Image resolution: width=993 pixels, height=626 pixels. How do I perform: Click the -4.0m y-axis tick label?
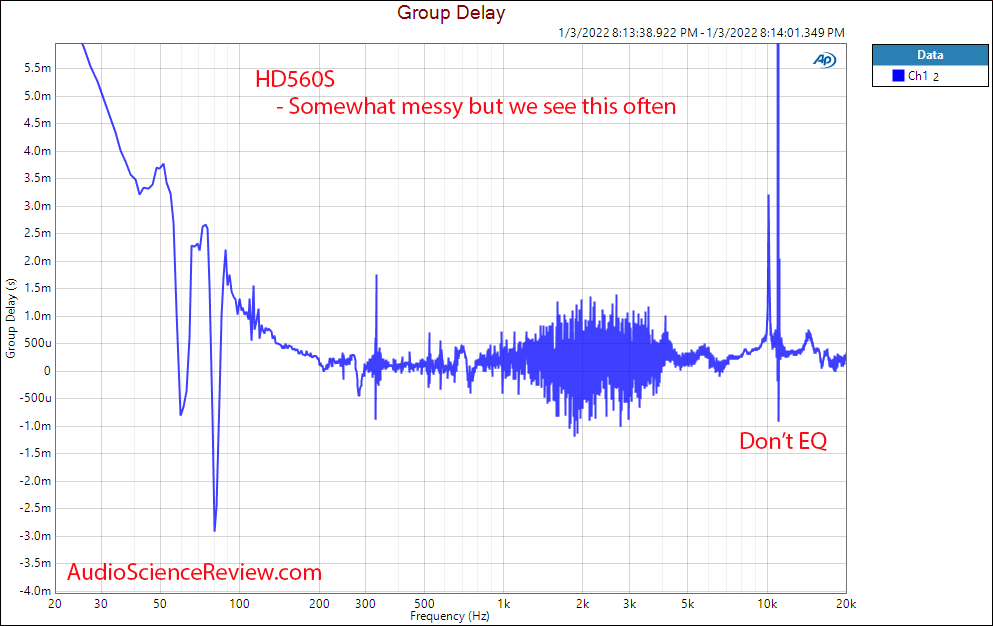35,591
